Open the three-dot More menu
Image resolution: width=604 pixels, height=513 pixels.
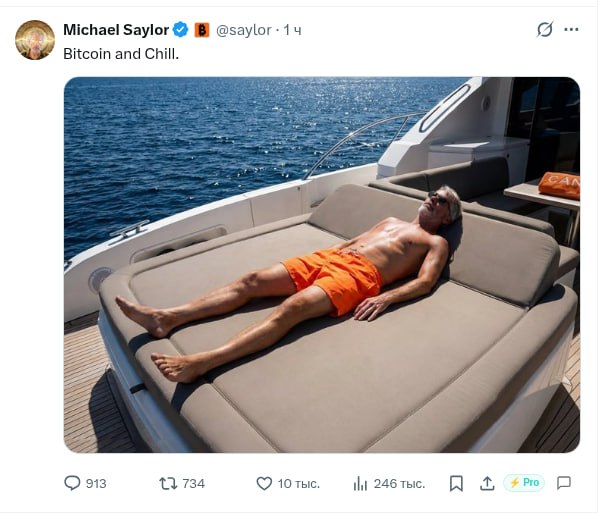coord(571,30)
